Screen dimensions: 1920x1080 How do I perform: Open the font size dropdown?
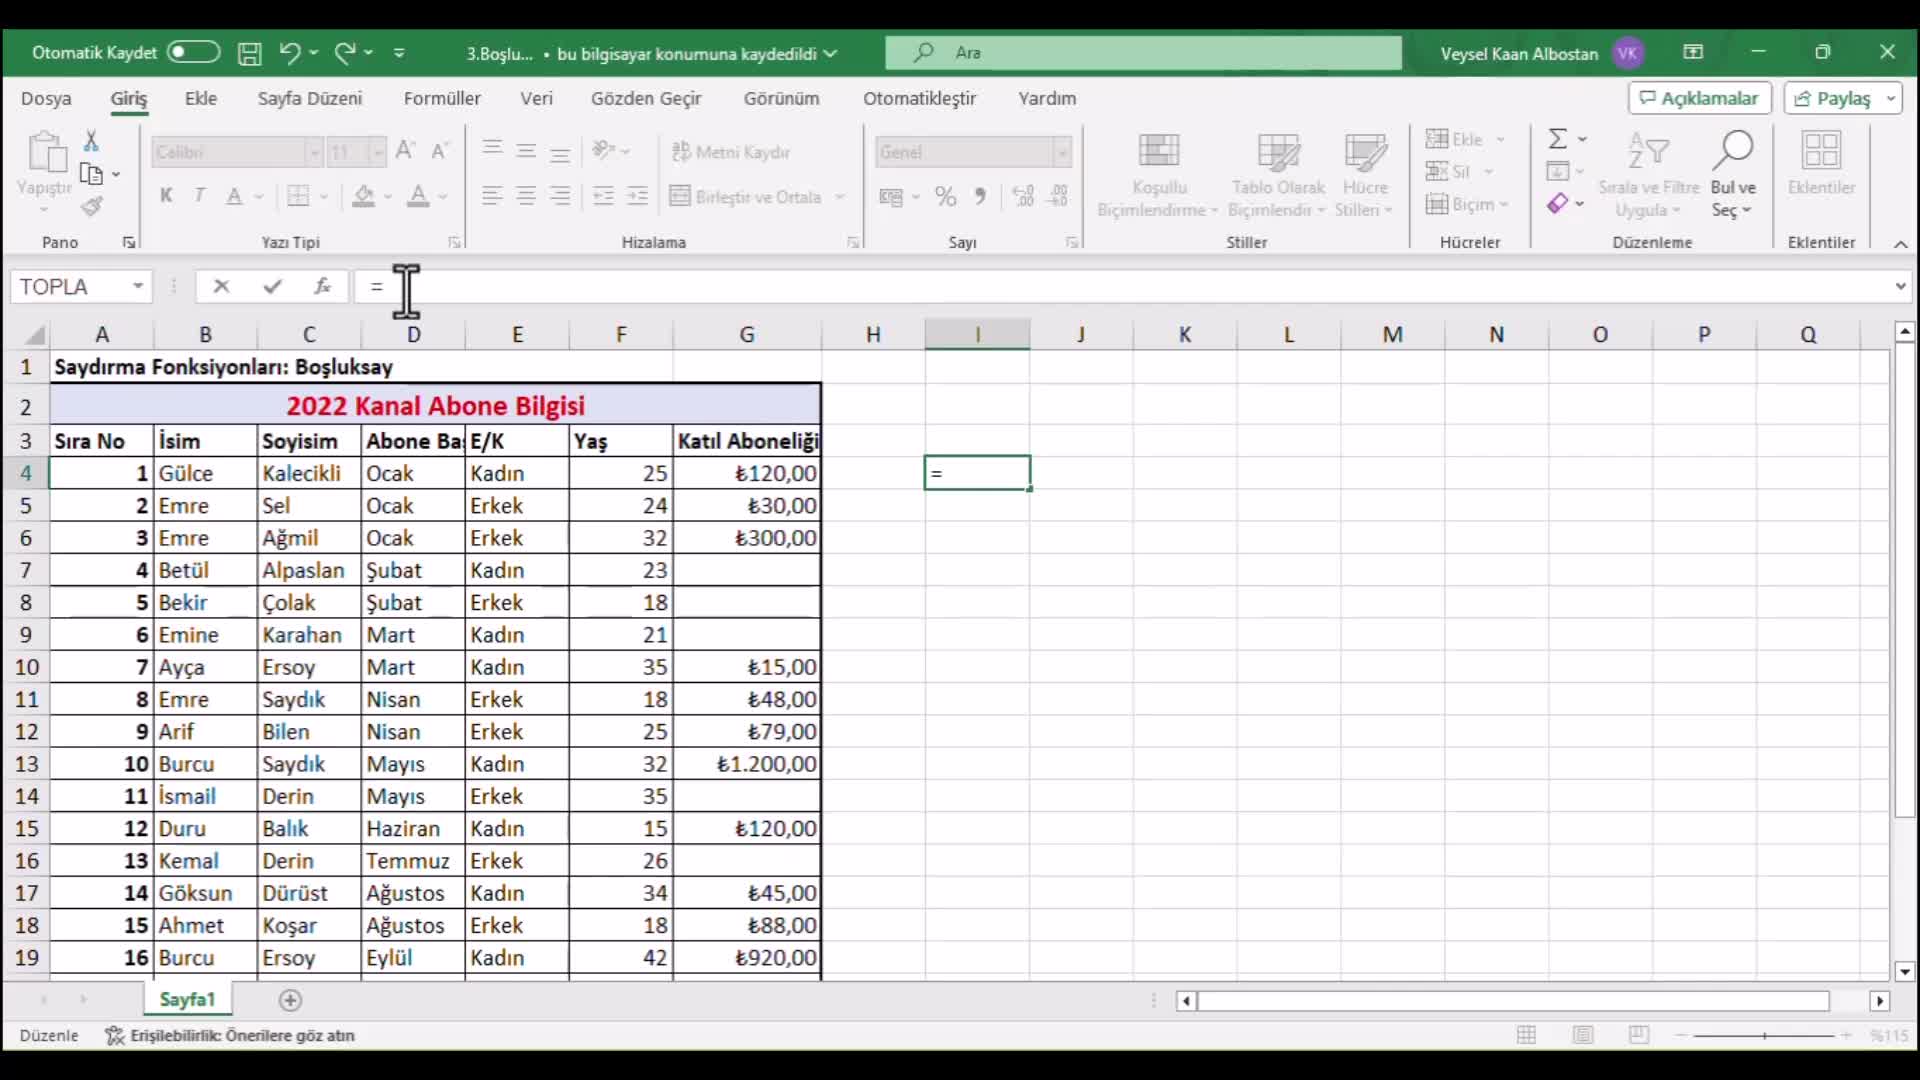click(x=377, y=152)
